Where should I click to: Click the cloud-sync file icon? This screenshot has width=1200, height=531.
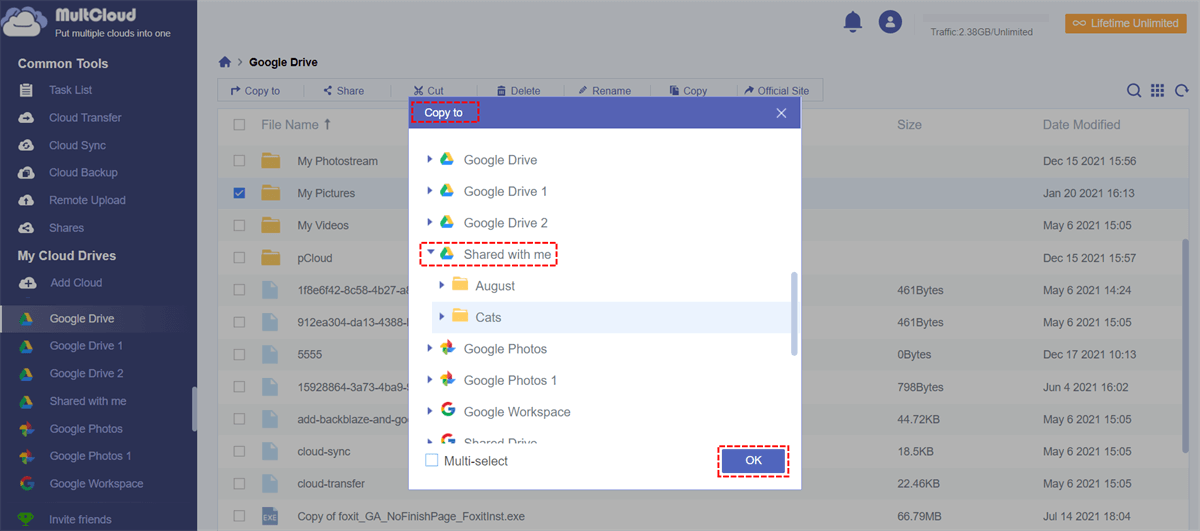270,452
